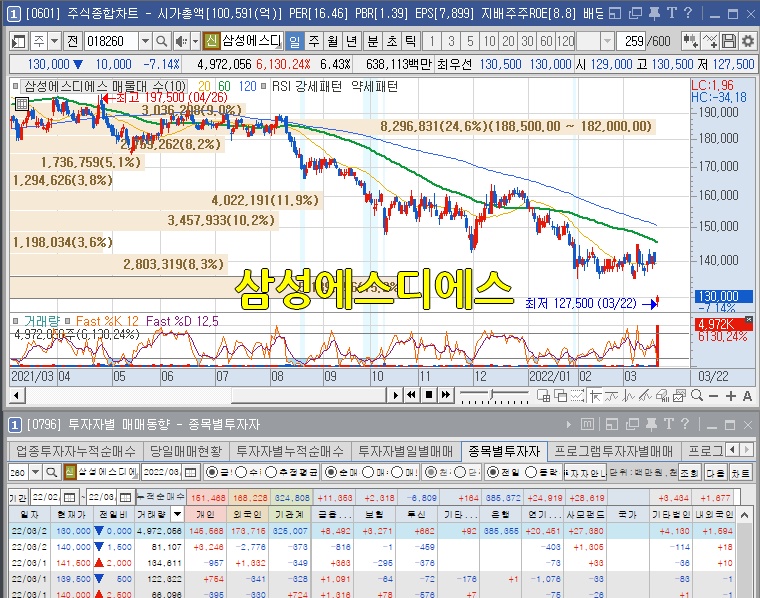
Task: Open the empty minute-interval dropdown
Action: [x=607, y=42]
